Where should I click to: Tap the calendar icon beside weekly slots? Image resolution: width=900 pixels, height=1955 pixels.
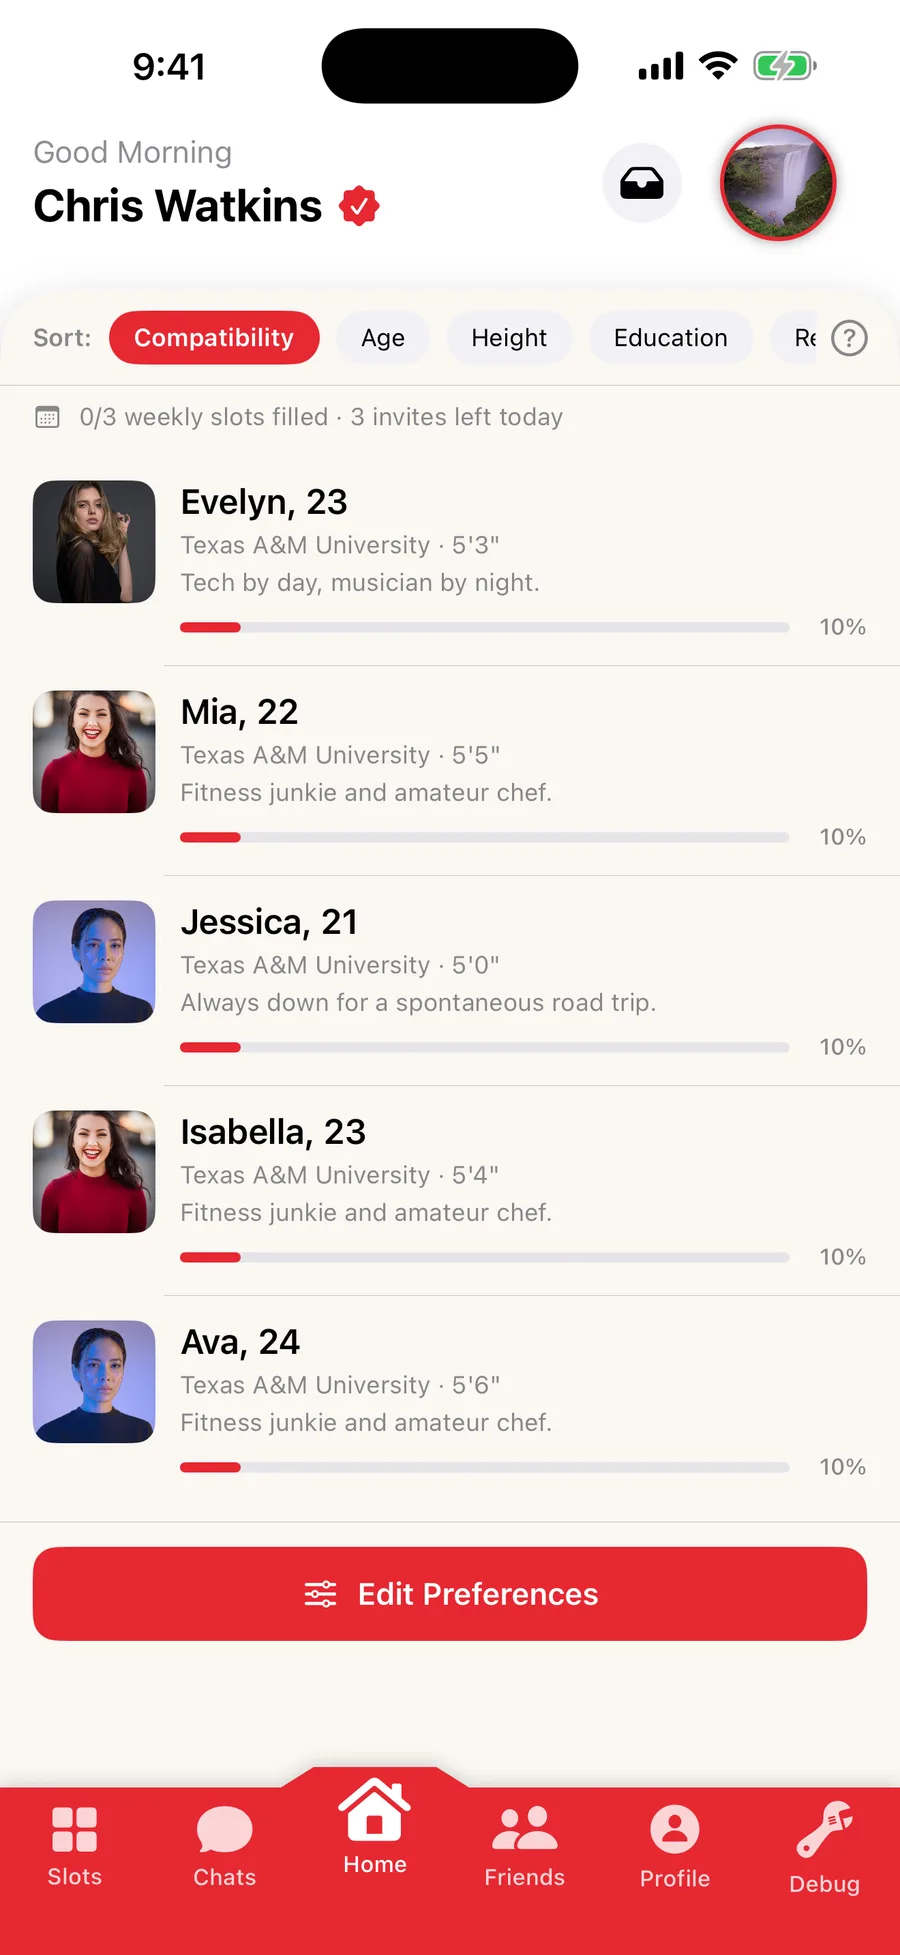point(47,417)
